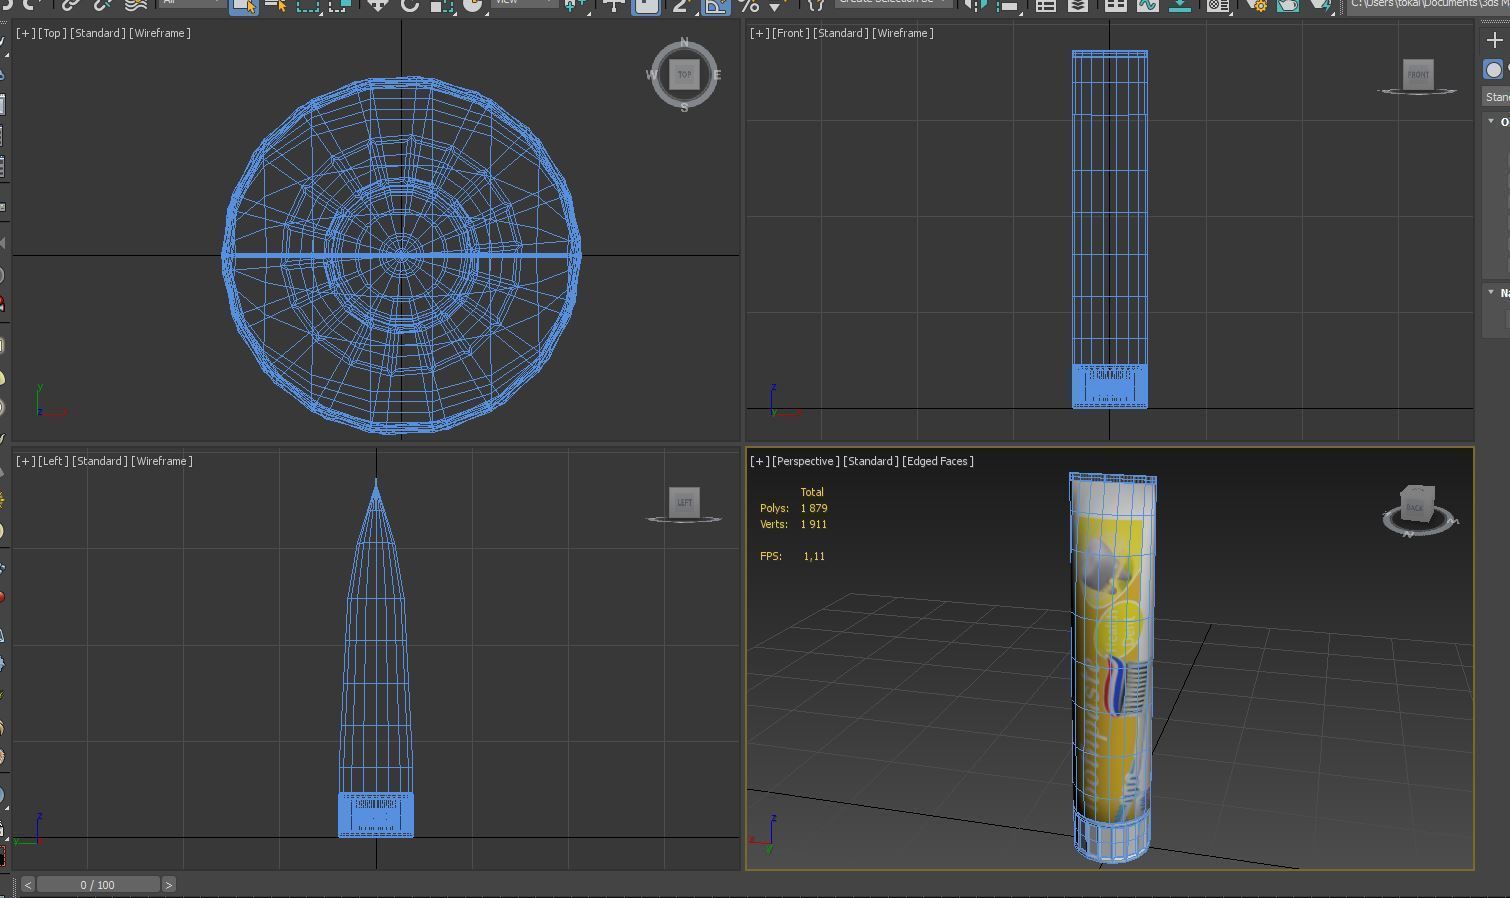
Task: Open the Schematic View
Action: tap(1180, 5)
